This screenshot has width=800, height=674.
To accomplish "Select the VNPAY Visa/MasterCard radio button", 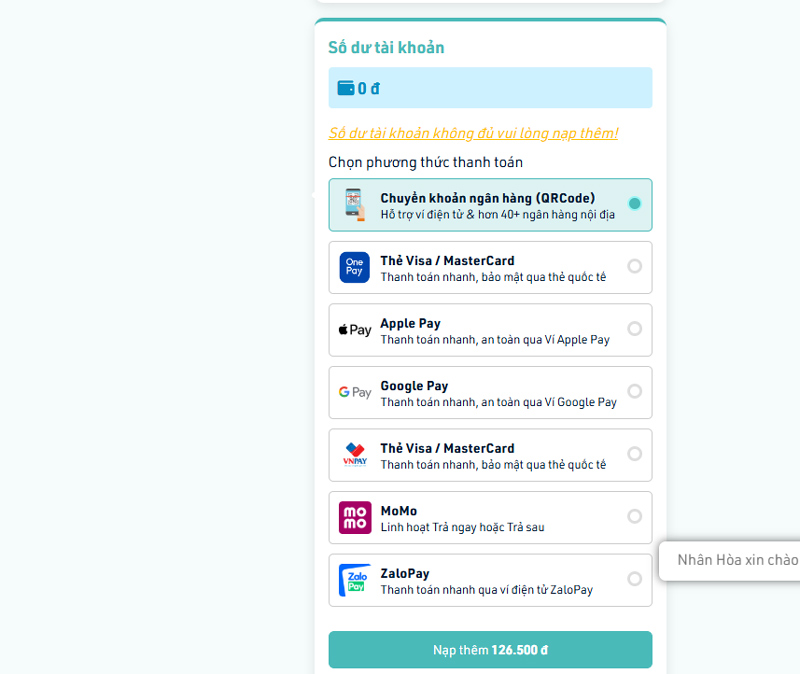I will [634, 454].
